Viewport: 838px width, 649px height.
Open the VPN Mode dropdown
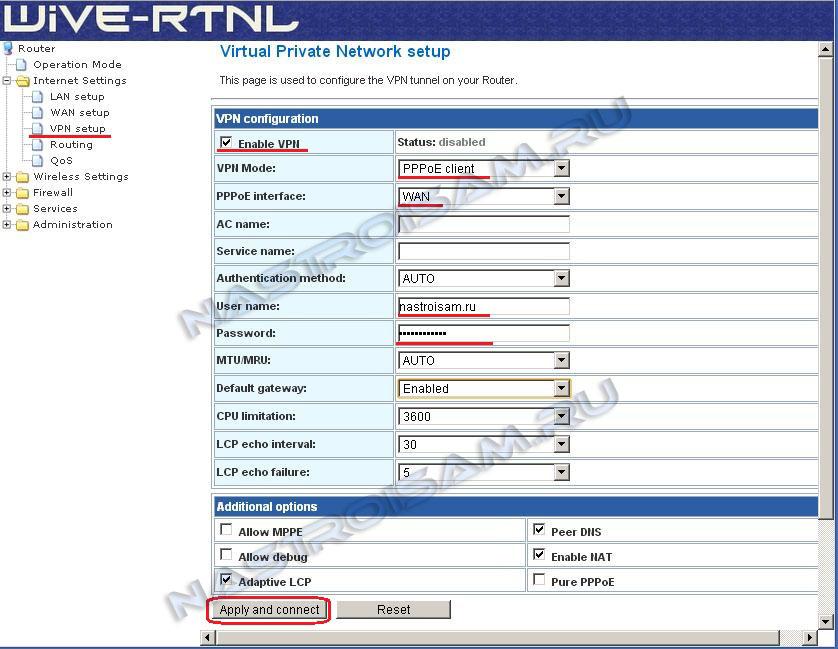(x=561, y=169)
